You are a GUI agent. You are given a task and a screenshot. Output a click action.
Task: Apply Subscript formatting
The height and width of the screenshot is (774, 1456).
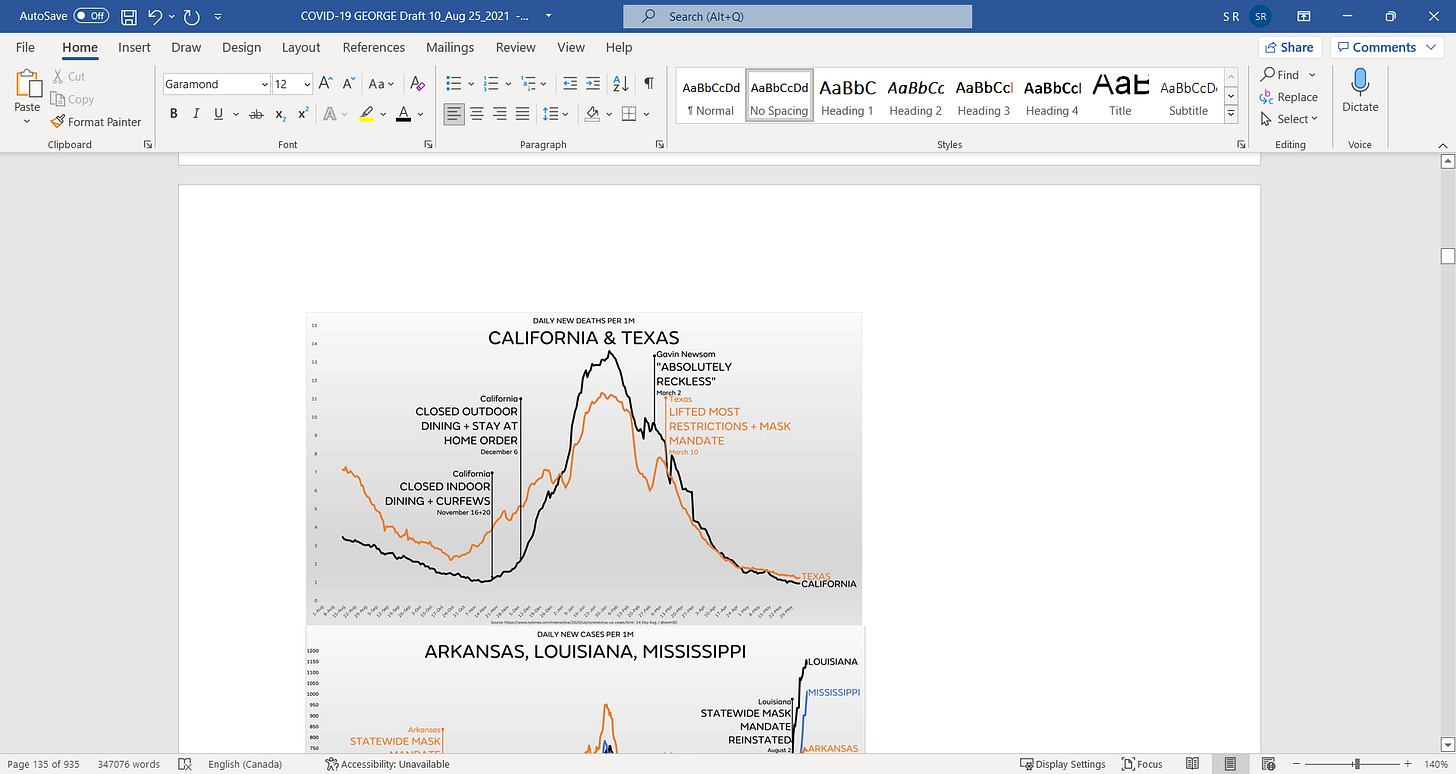pyautogui.click(x=281, y=114)
